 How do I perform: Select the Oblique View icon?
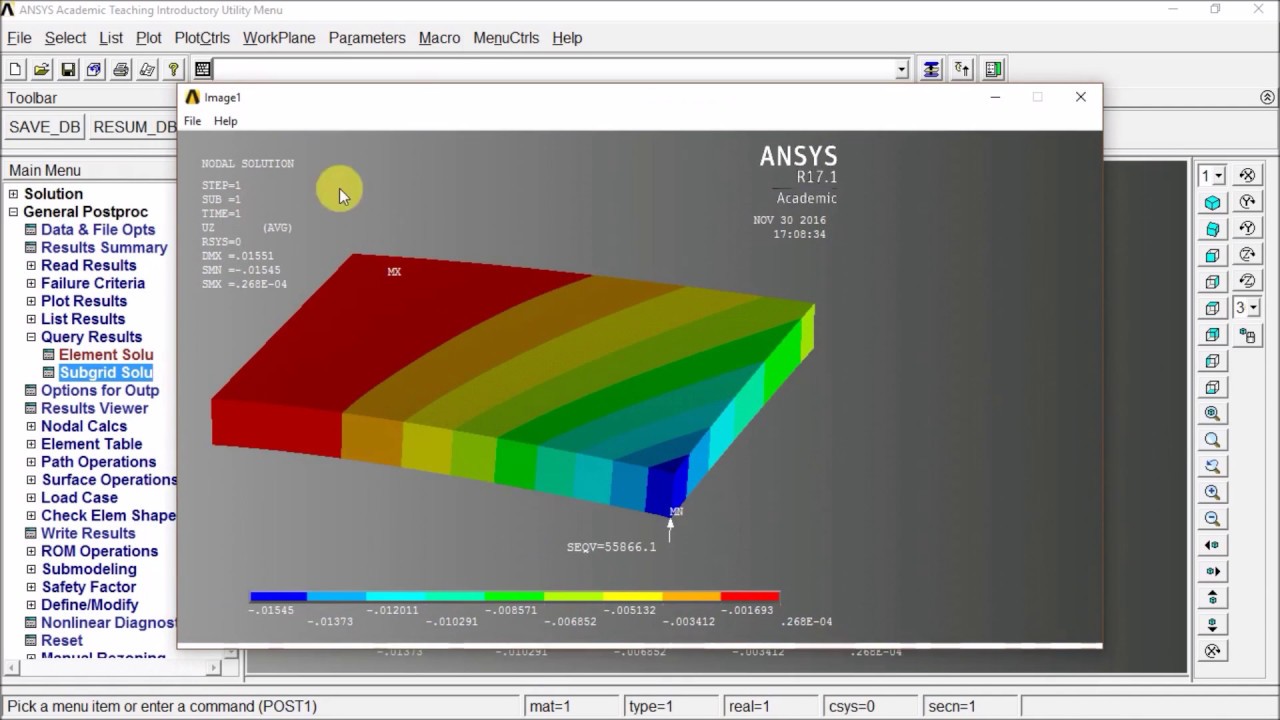tap(1213, 229)
